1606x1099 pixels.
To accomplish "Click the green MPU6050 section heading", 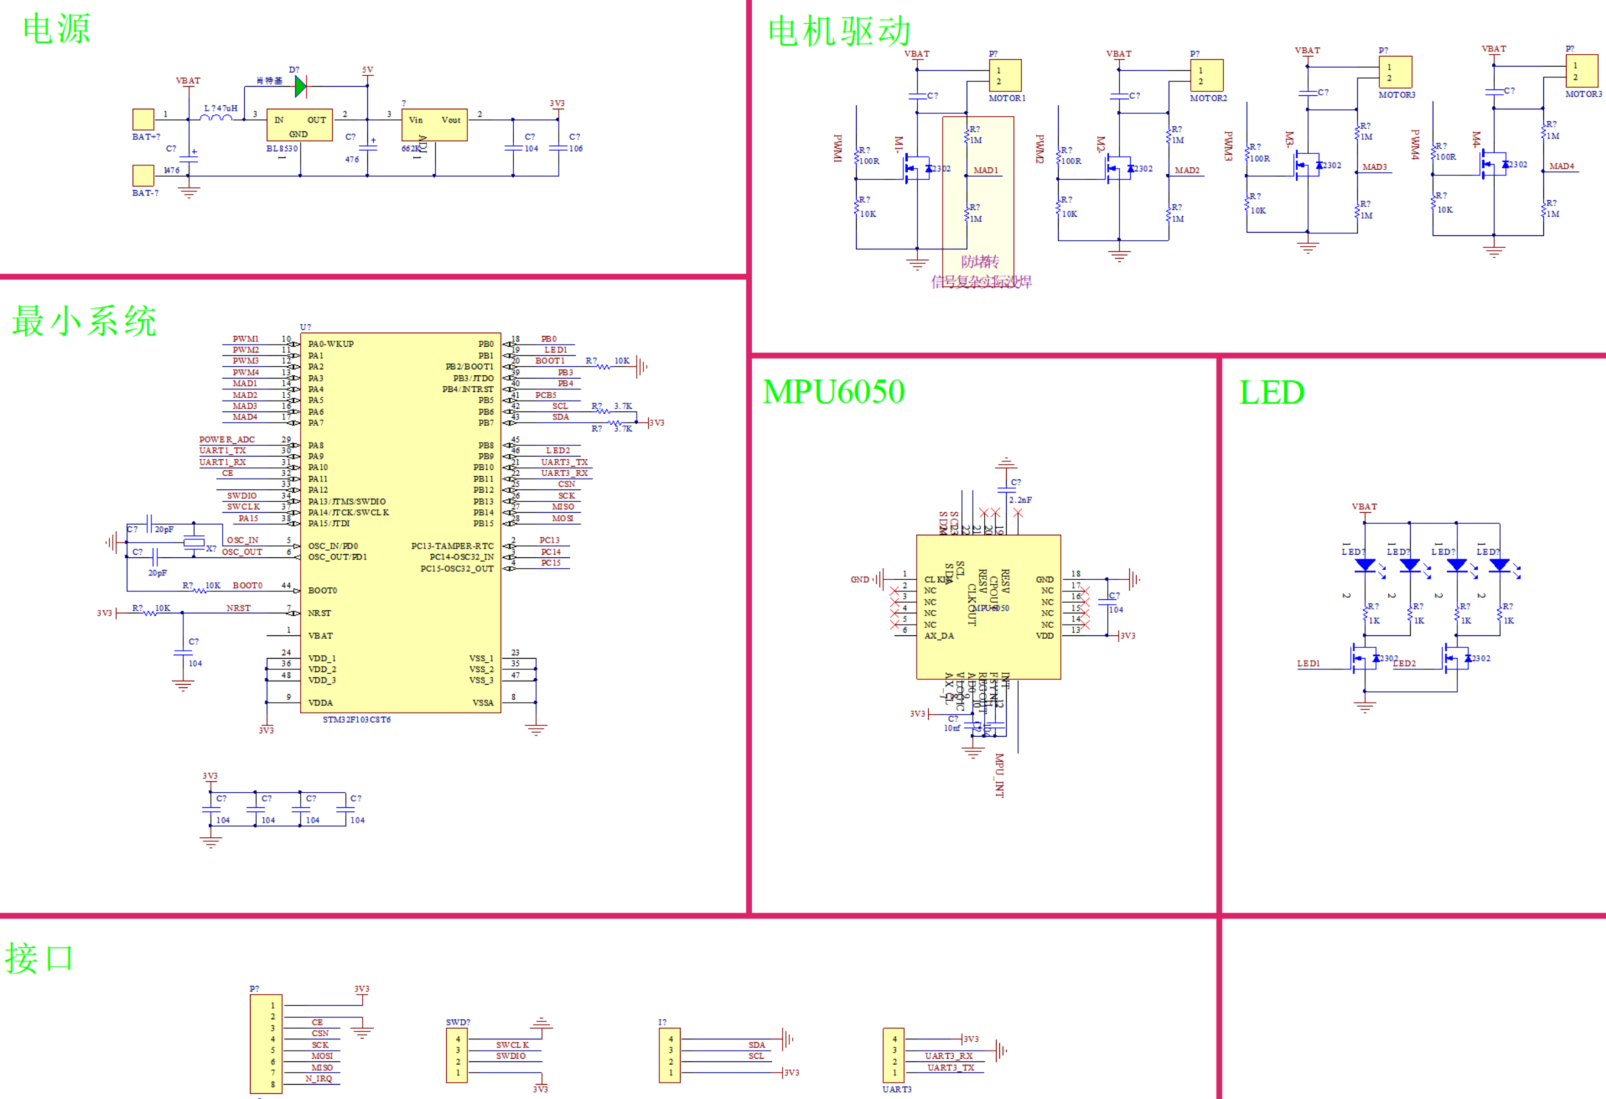I will pos(834,392).
